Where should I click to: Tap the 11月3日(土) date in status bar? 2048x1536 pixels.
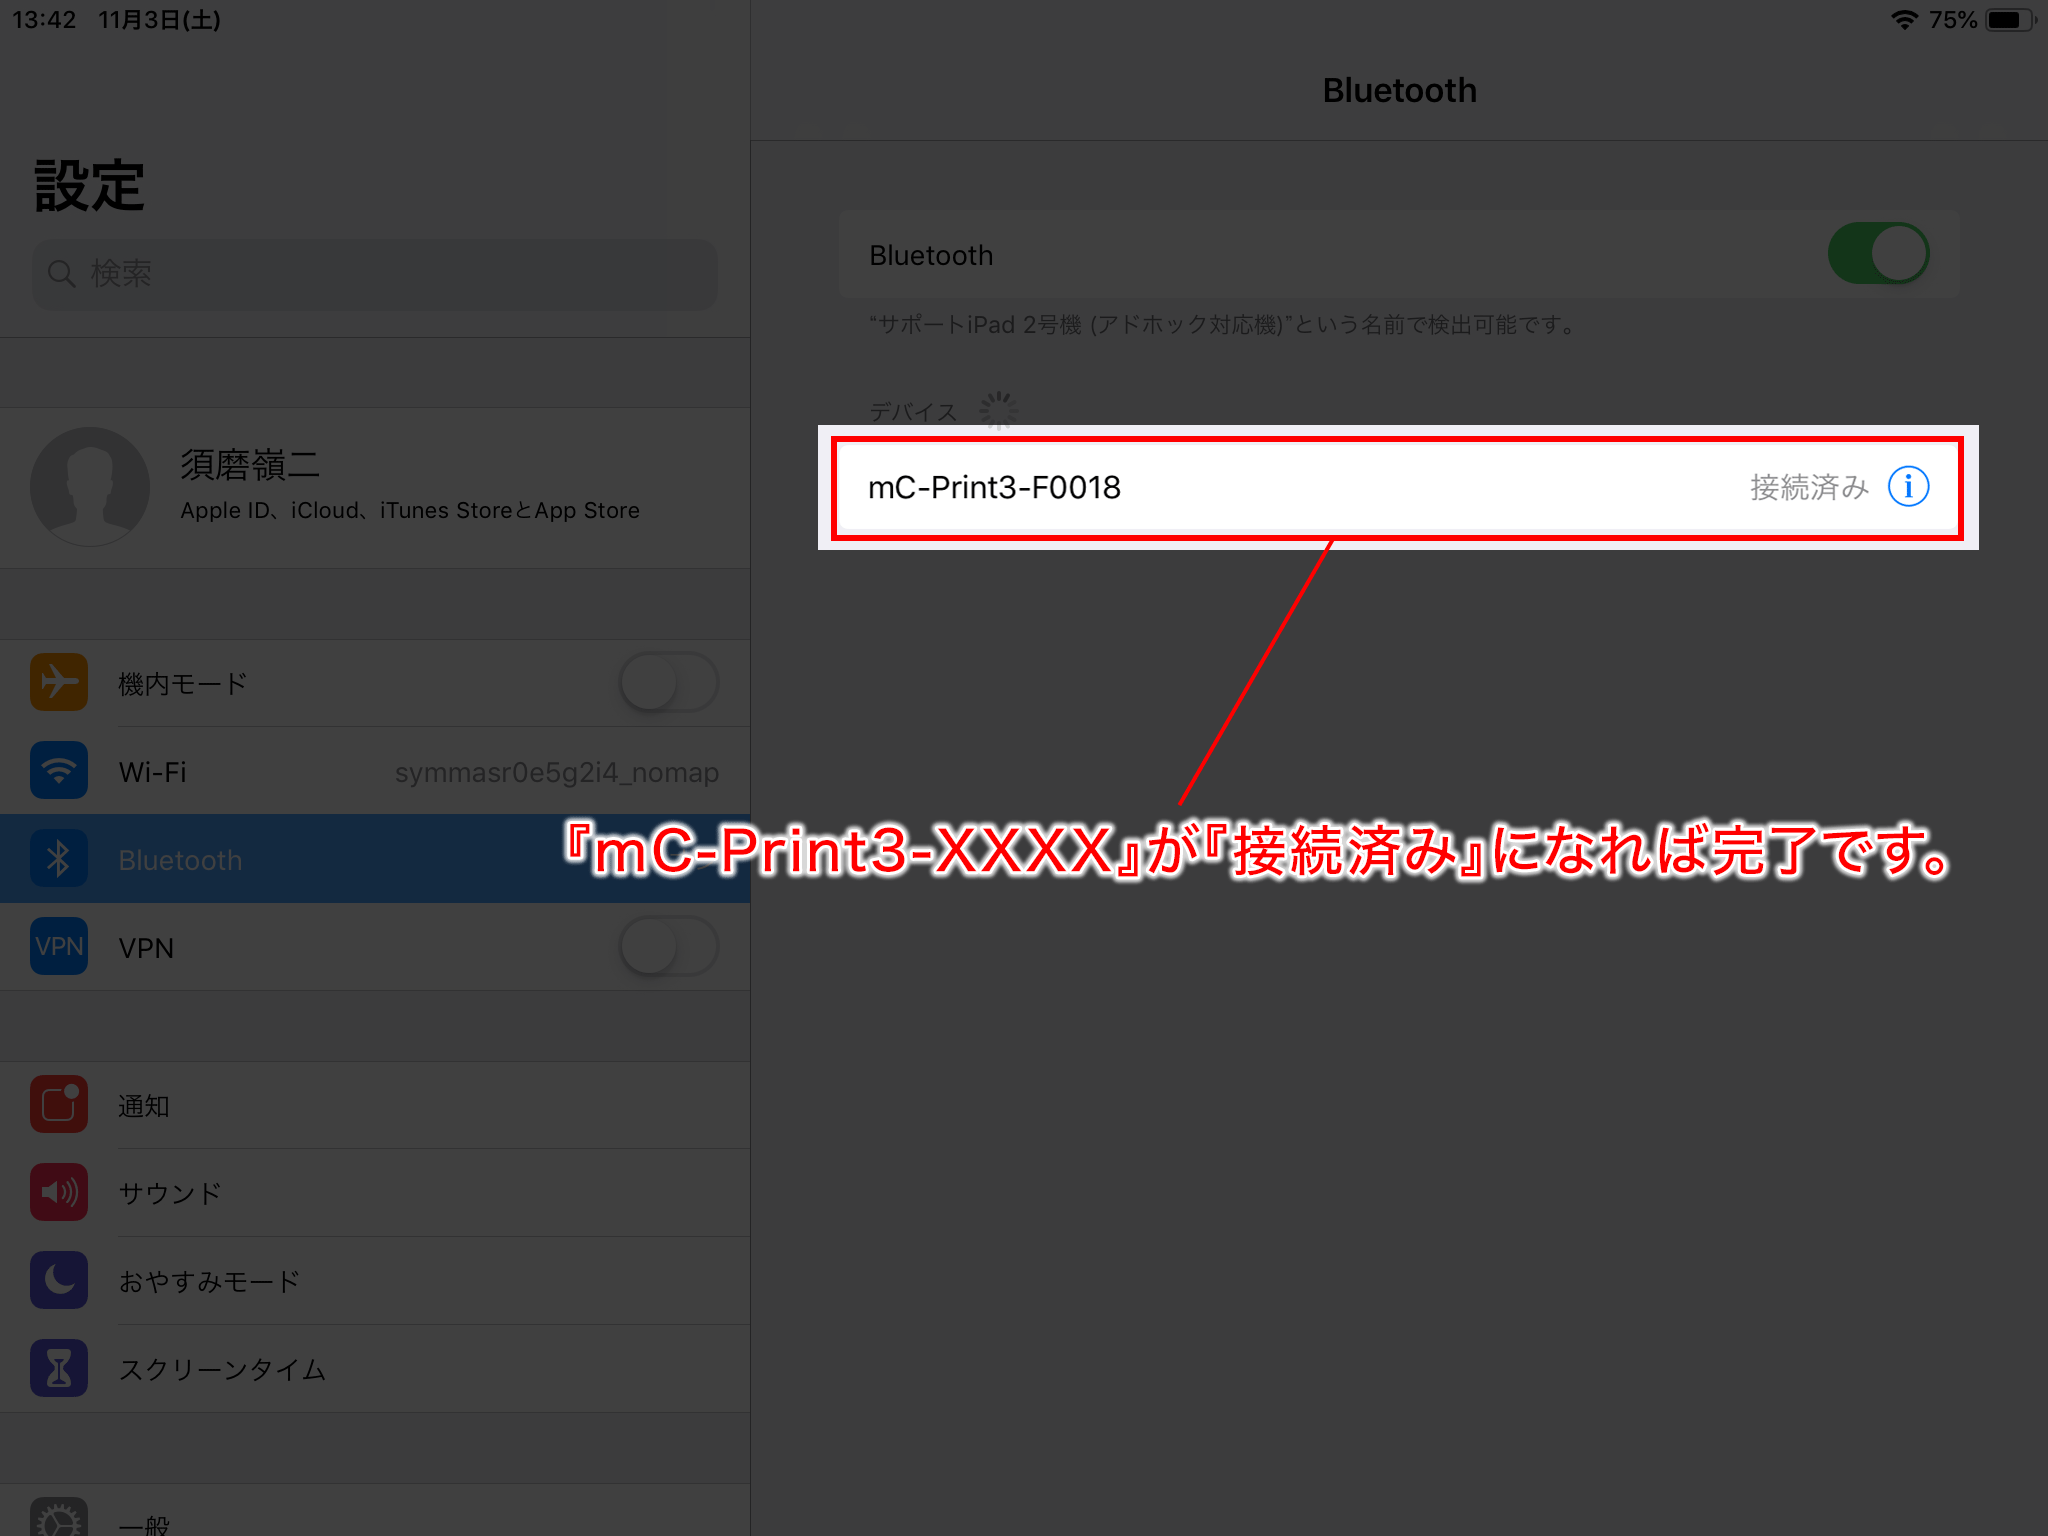[x=159, y=20]
